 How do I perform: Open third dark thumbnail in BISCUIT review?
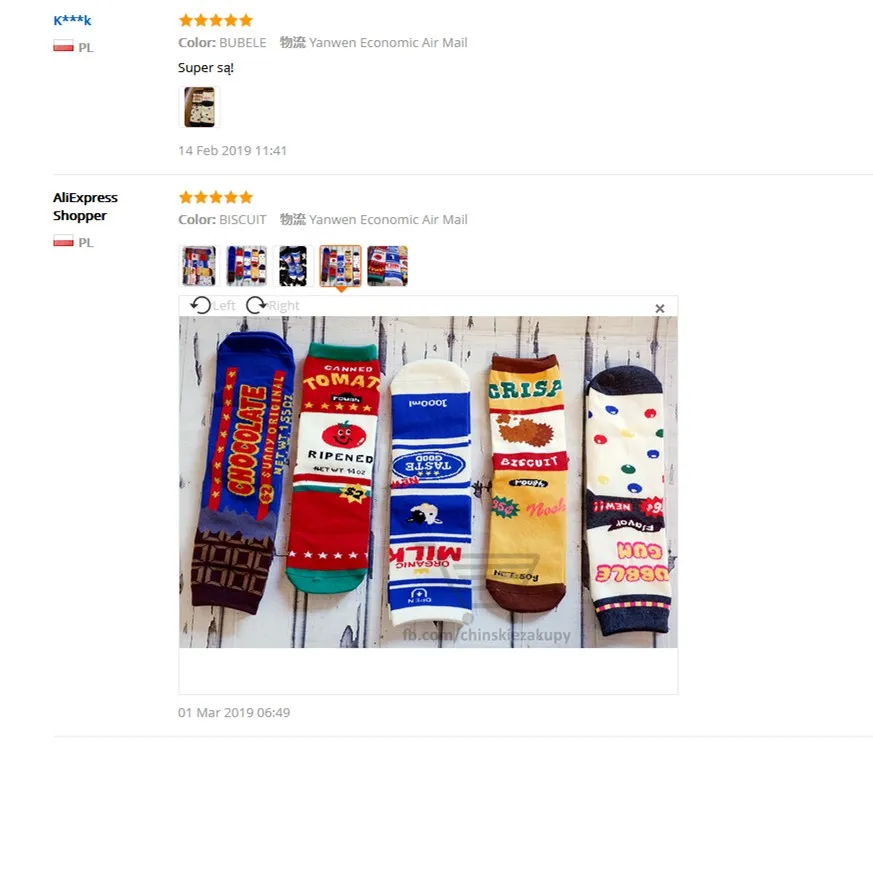(x=293, y=266)
